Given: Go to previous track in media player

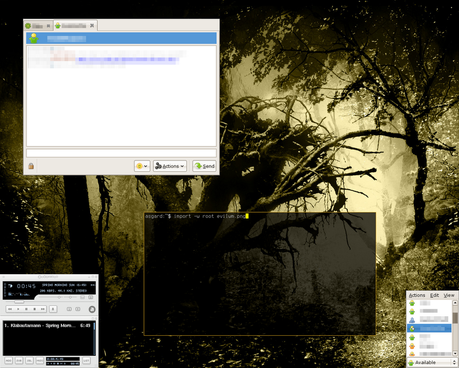Looking at the screenshot, I should [10, 309].
